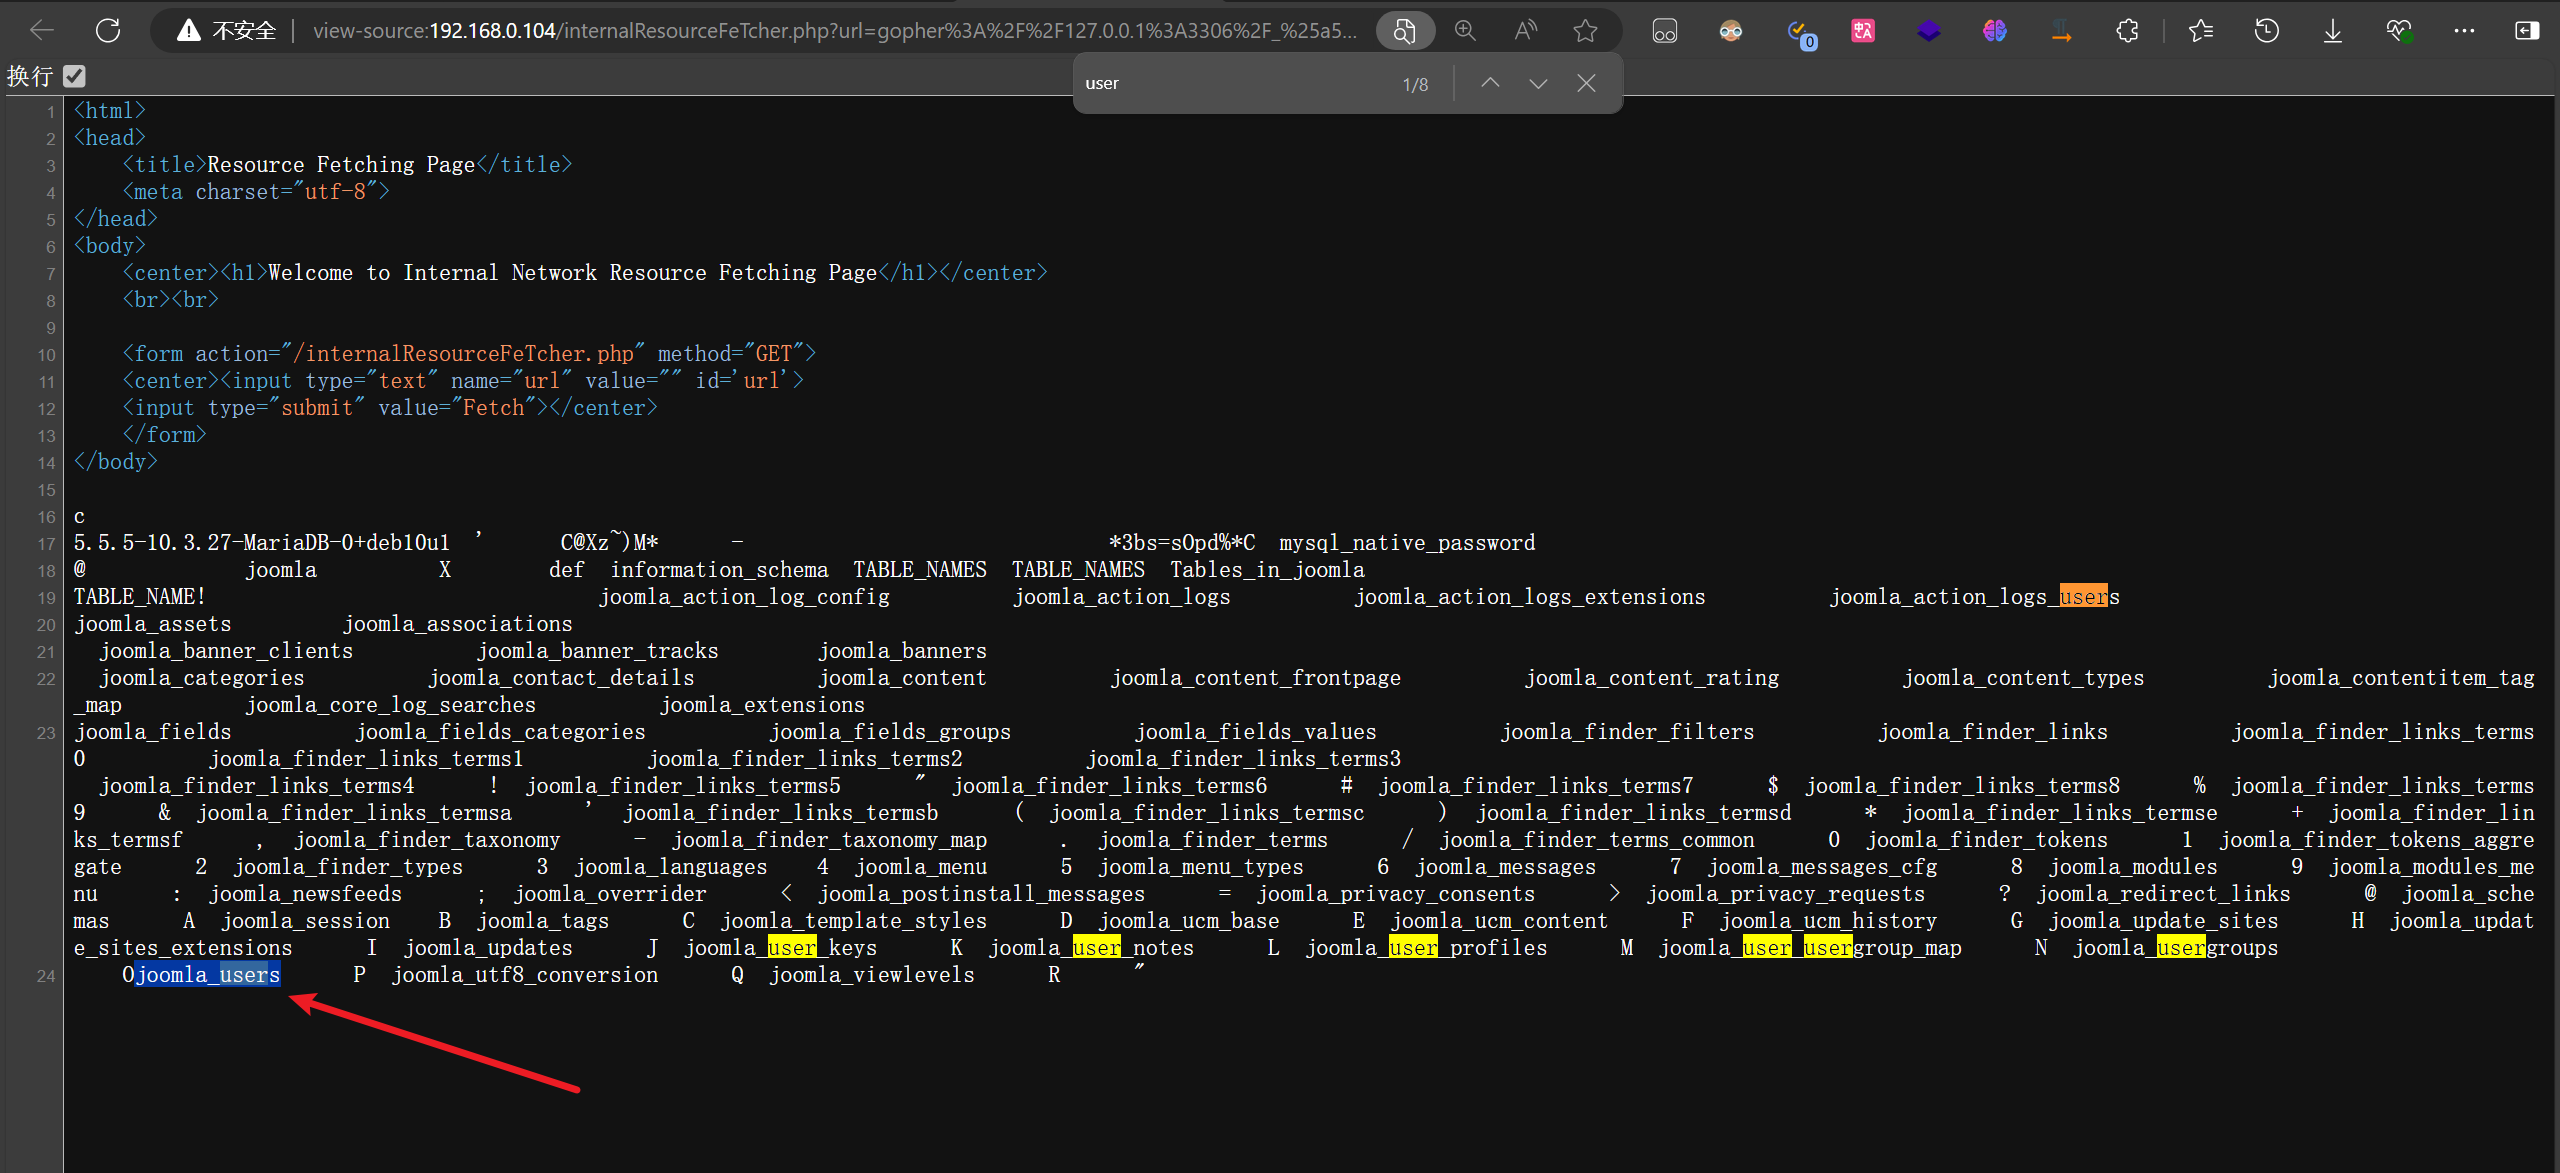
Task: Open the brain-shaped extension icon
Action: pyautogui.click(x=1995, y=31)
